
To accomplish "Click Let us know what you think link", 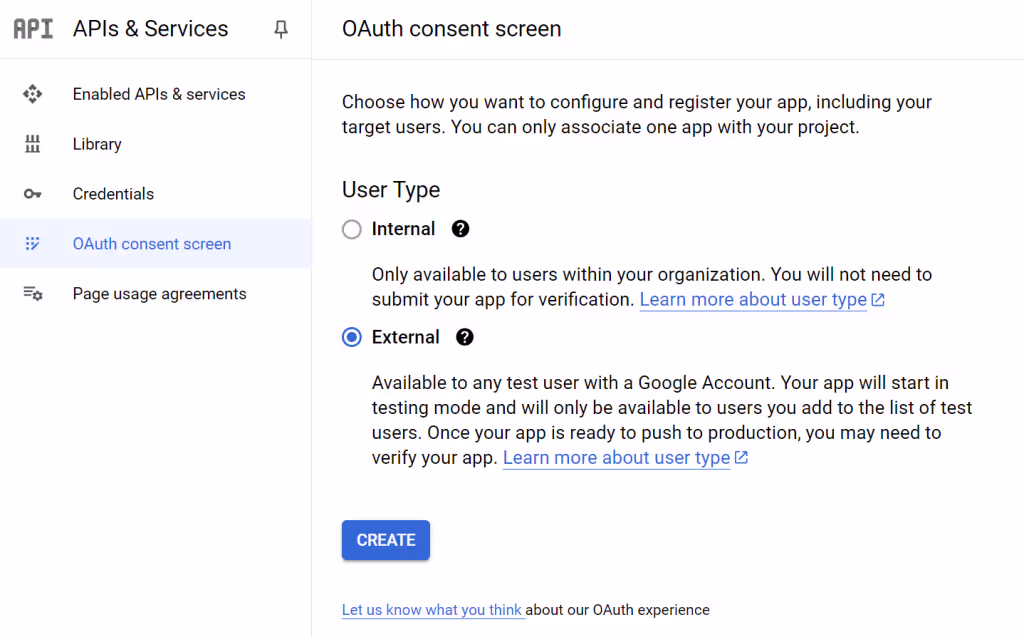I will point(432,610).
